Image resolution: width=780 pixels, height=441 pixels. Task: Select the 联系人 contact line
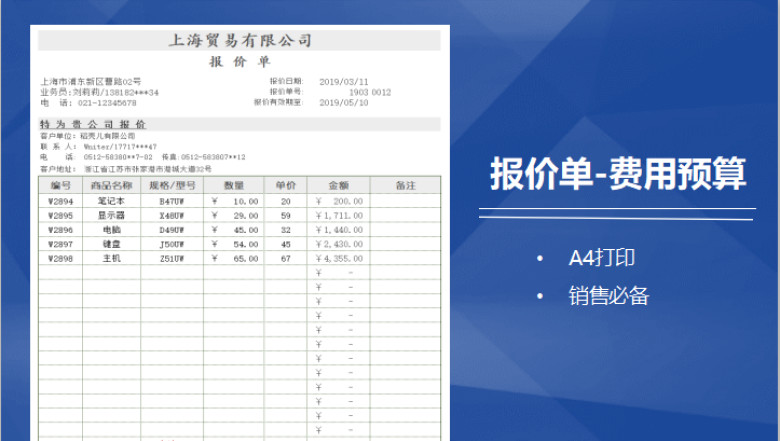pos(98,147)
